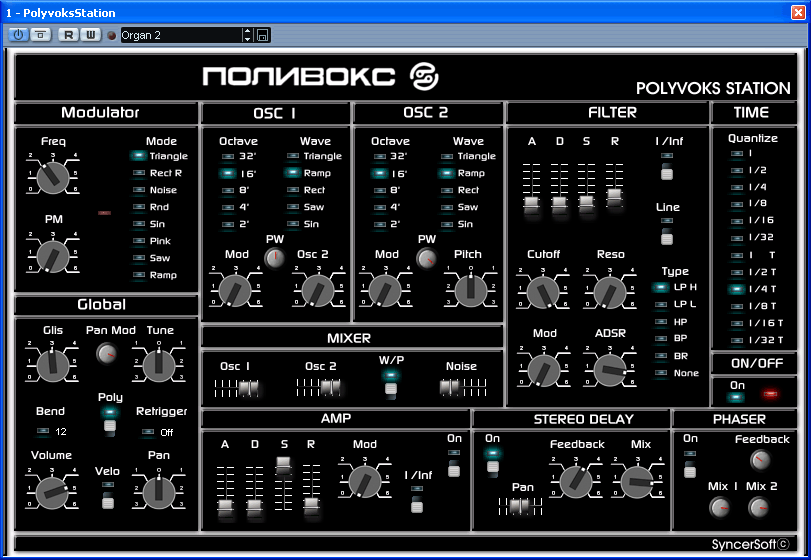This screenshot has height=560, width=811.
Task: Click the Global Pan knob
Action: 159,492
